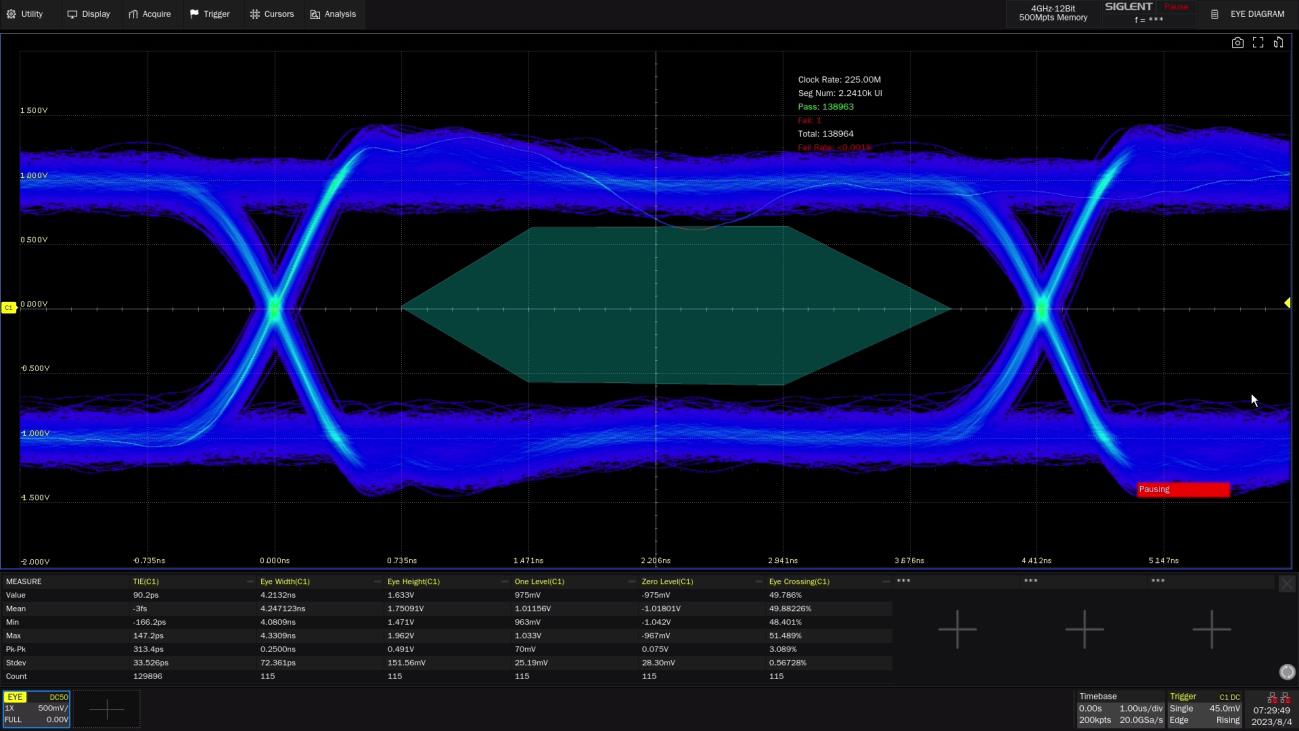This screenshot has width=1299, height=731.
Task: Open the EYE DIAGRAM side panel
Action: click(x=1248, y=14)
